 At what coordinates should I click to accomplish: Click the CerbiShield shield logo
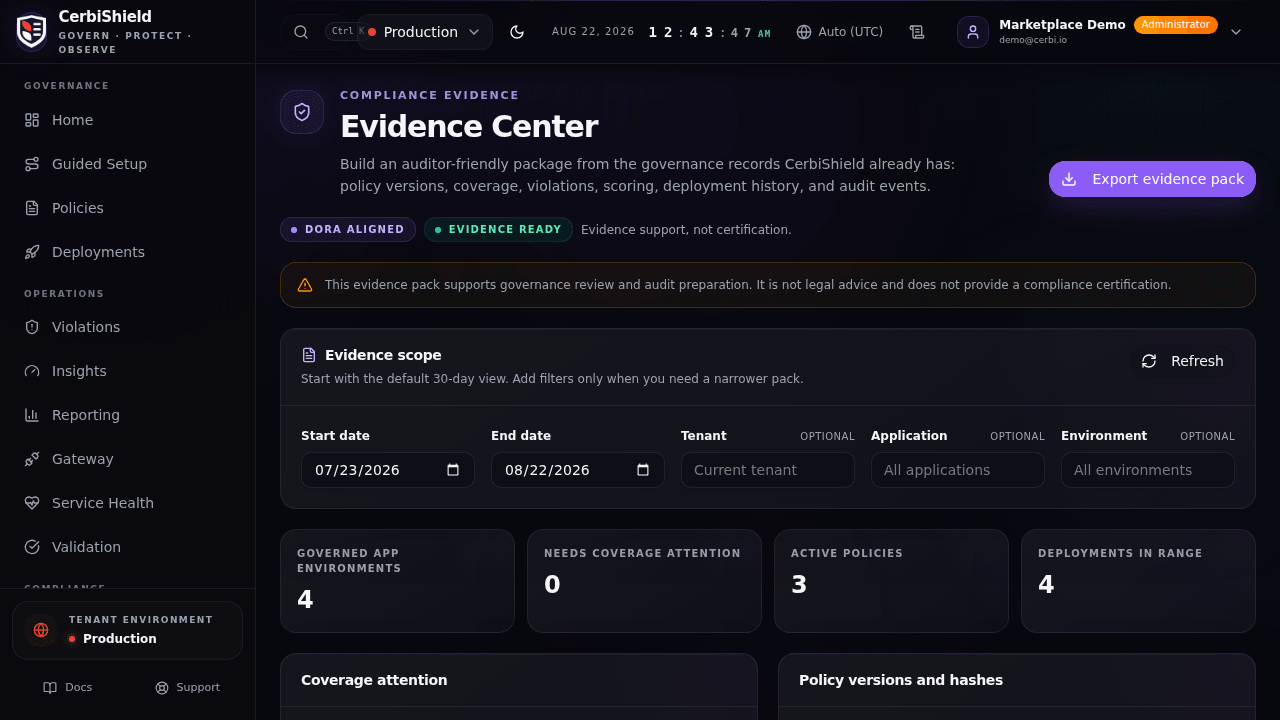point(32,32)
